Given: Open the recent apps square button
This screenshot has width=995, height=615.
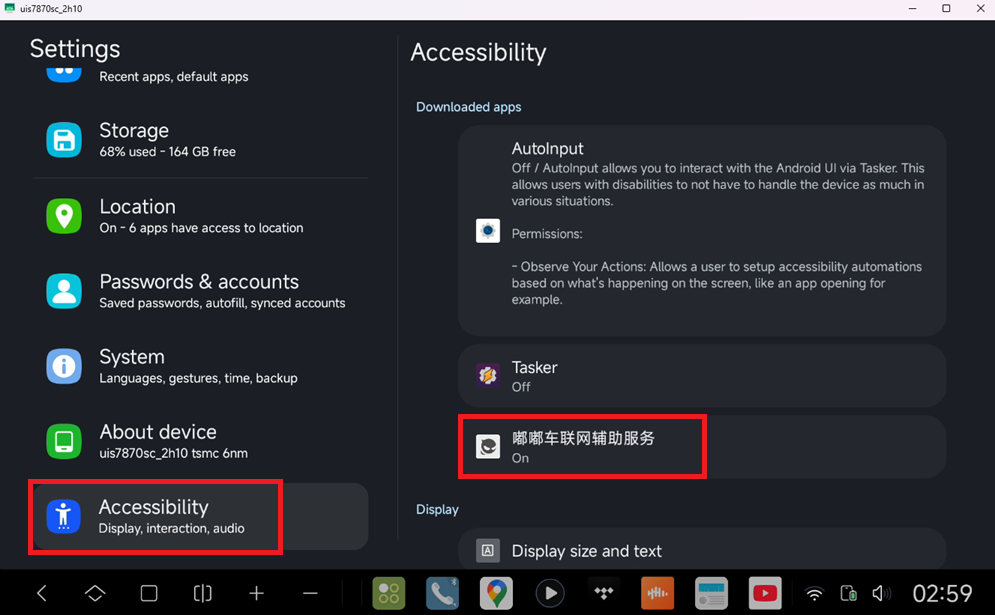Looking at the screenshot, I should (x=149, y=593).
